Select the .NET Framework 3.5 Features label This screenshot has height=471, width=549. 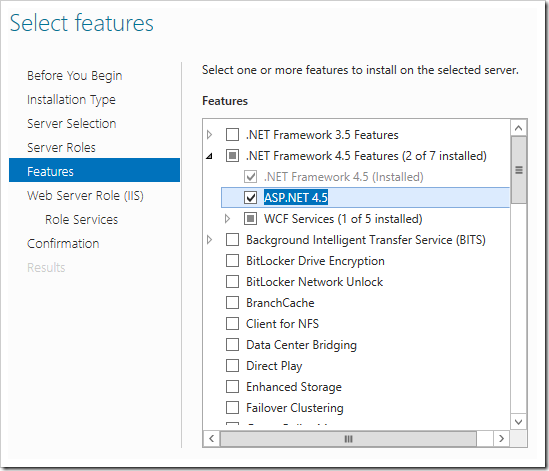pyautogui.click(x=322, y=135)
